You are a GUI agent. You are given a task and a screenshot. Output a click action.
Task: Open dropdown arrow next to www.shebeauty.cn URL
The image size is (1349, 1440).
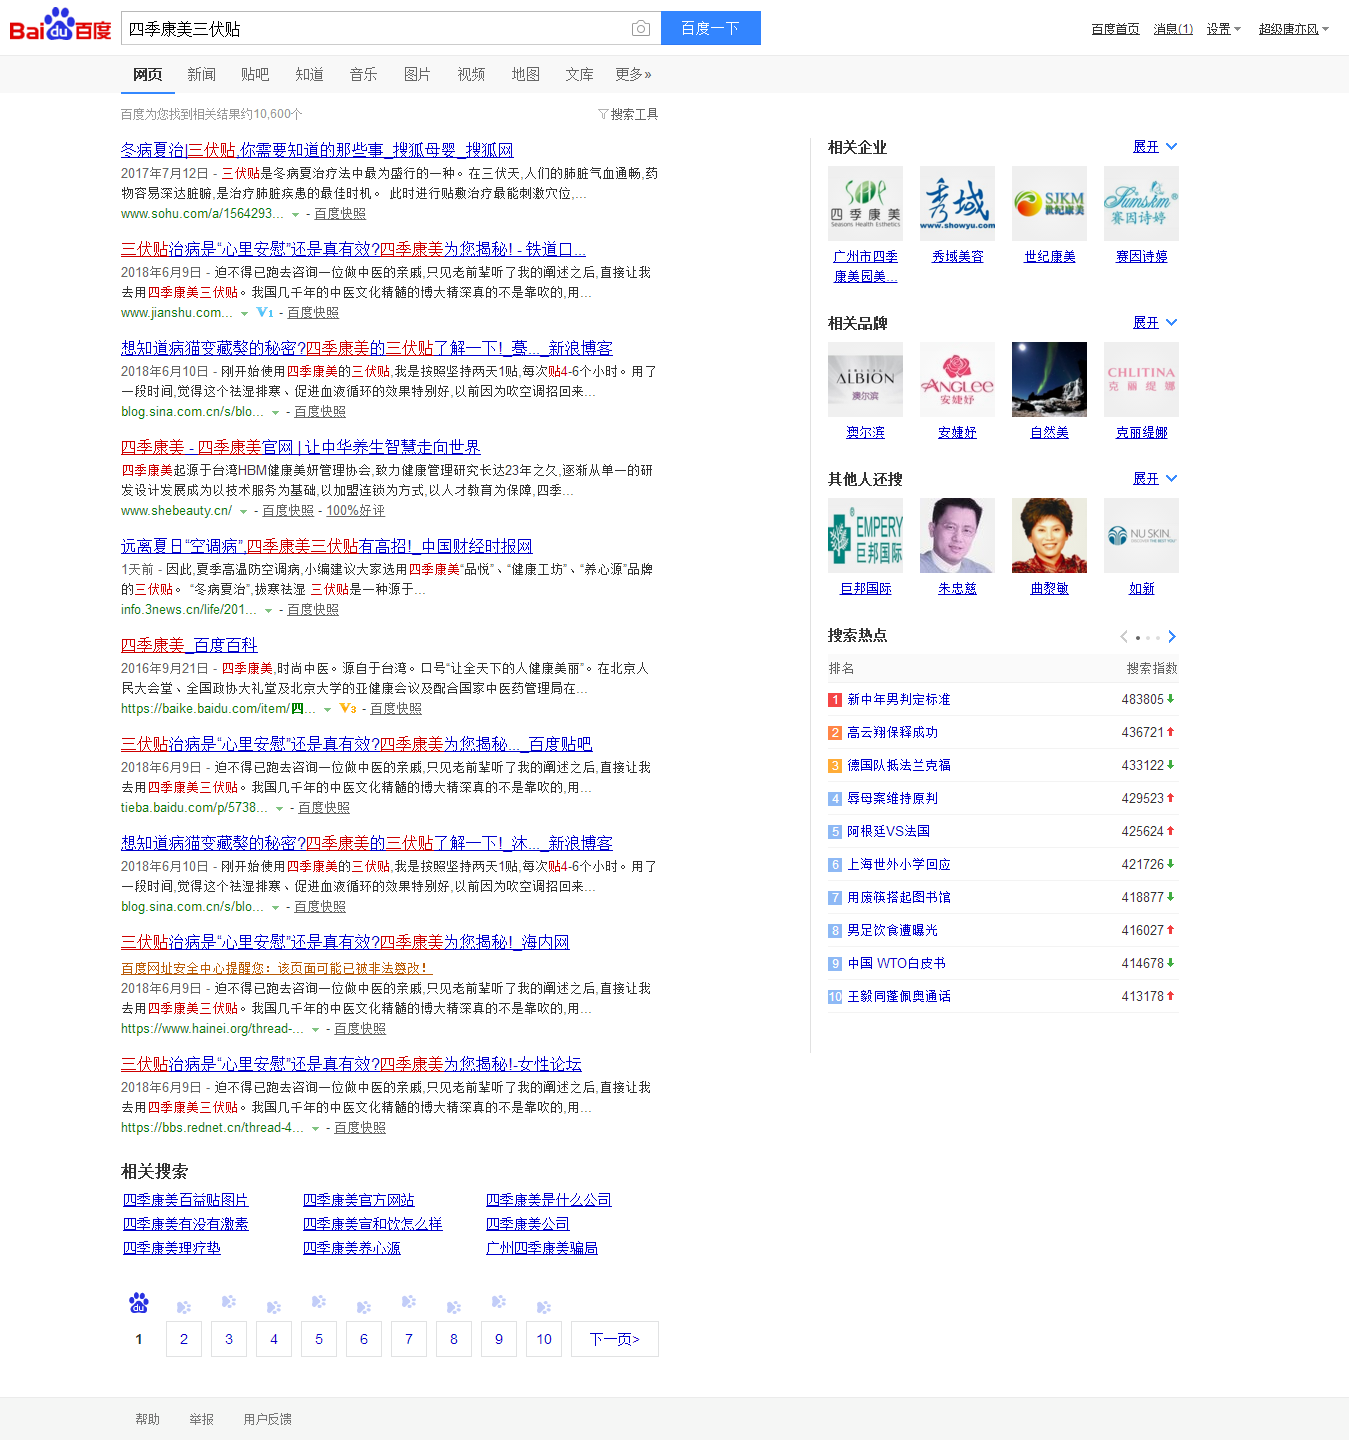click(x=243, y=512)
